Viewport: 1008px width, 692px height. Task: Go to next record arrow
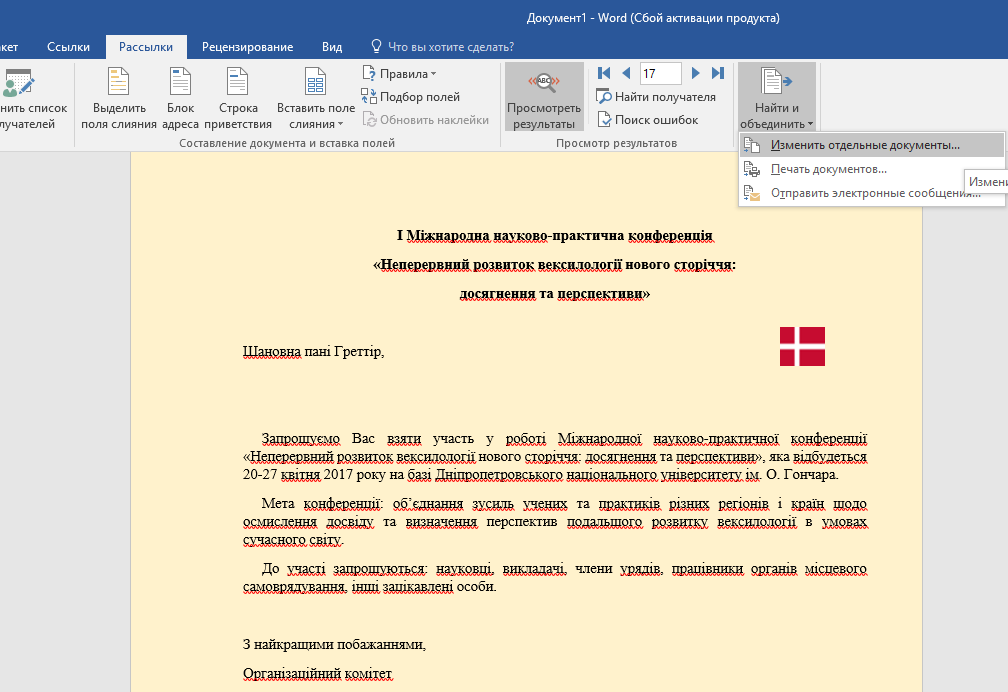click(696, 73)
